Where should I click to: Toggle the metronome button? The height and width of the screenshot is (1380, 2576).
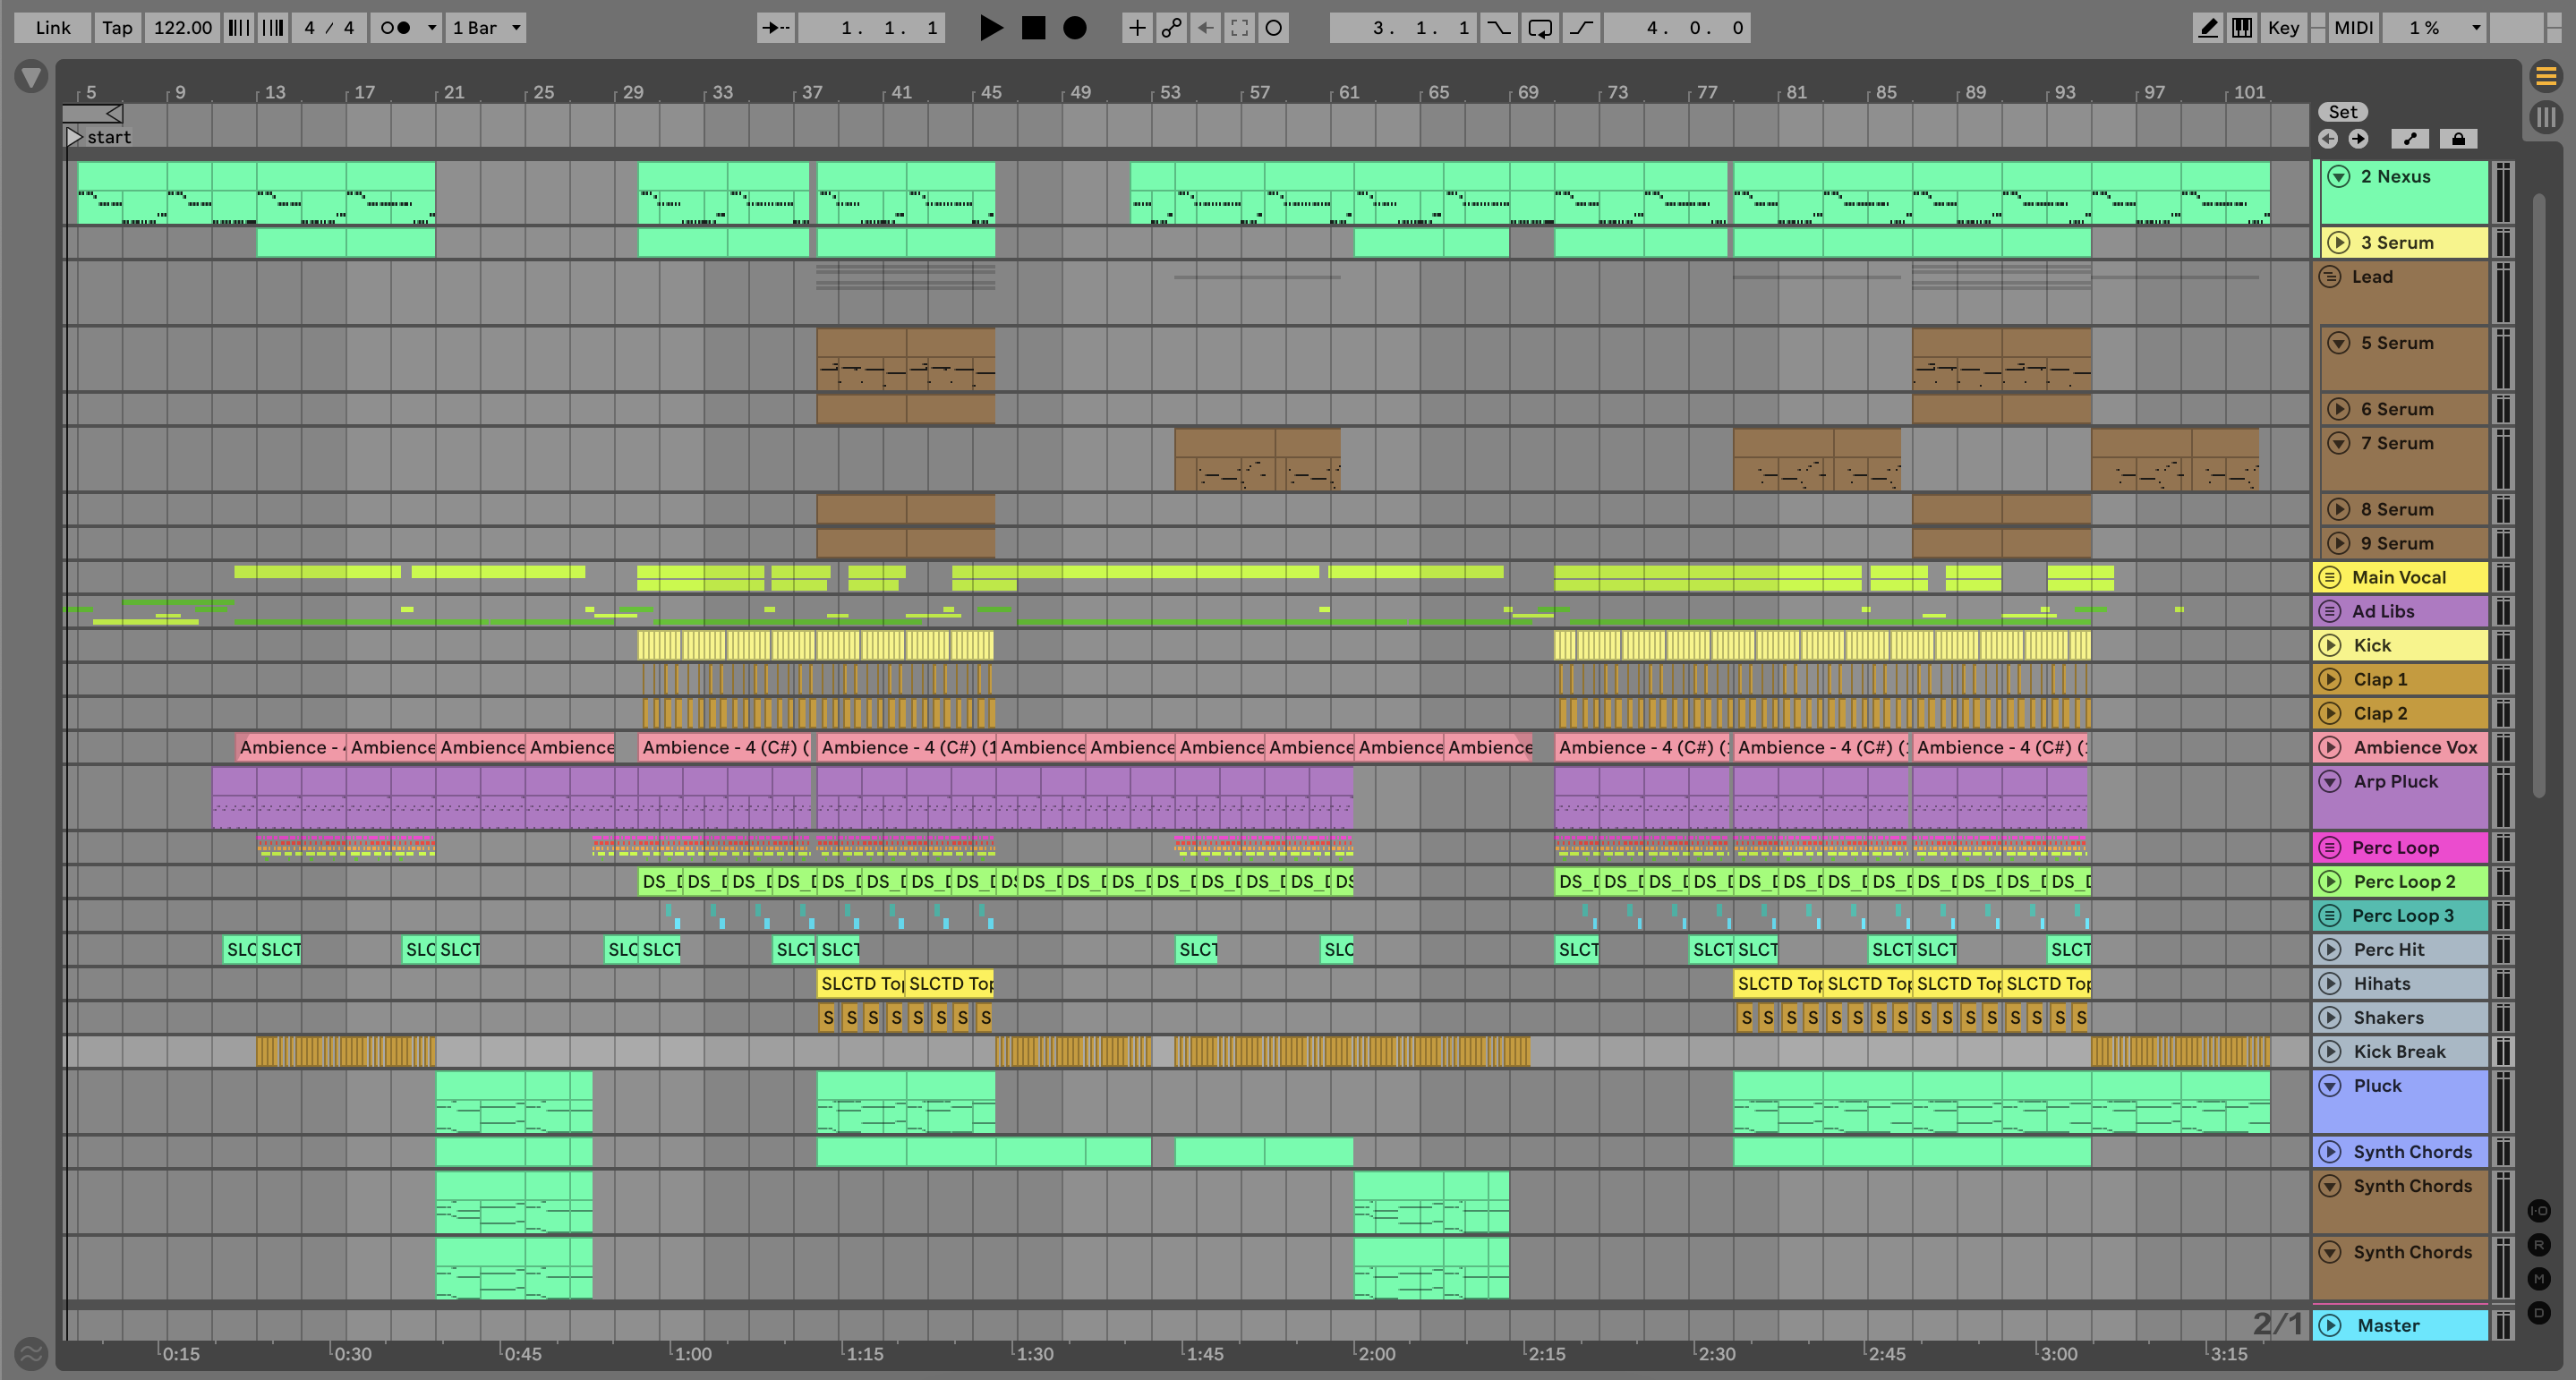[x=396, y=28]
